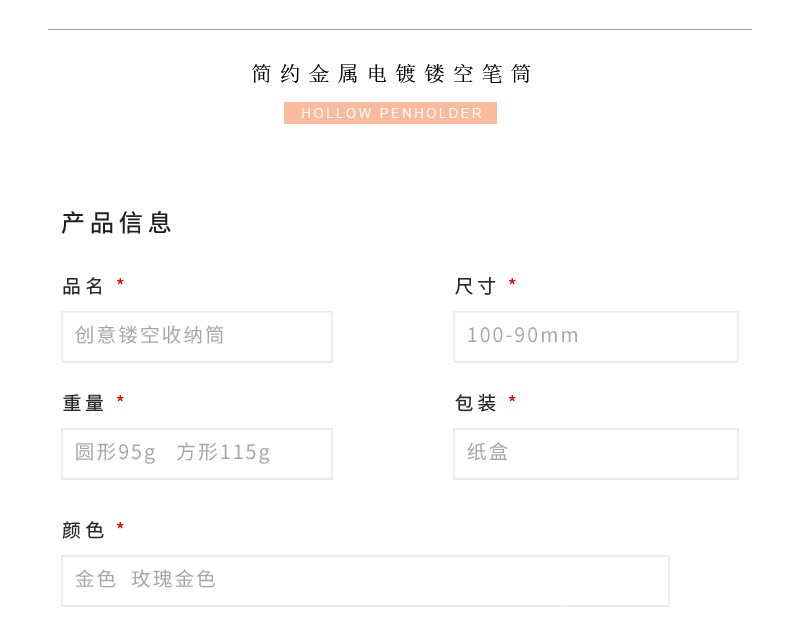The height and width of the screenshot is (622, 800).
Task: Click the 方形115g text in weight field
Action: [223, 453]
